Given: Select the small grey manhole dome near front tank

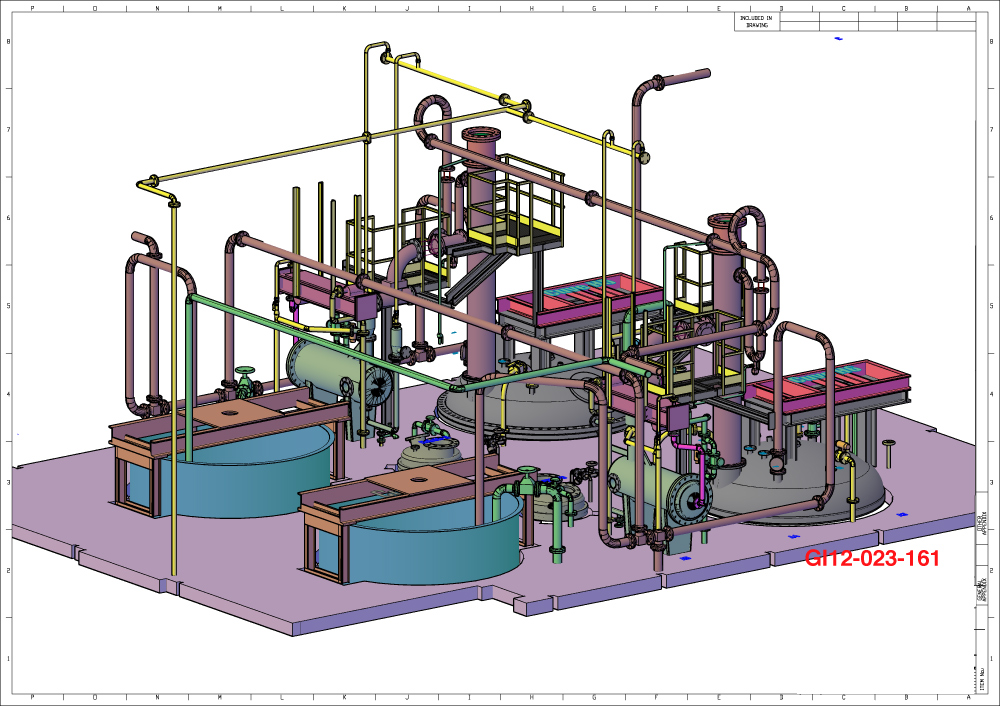Looking at the screenshot, I should coord(430,455).
